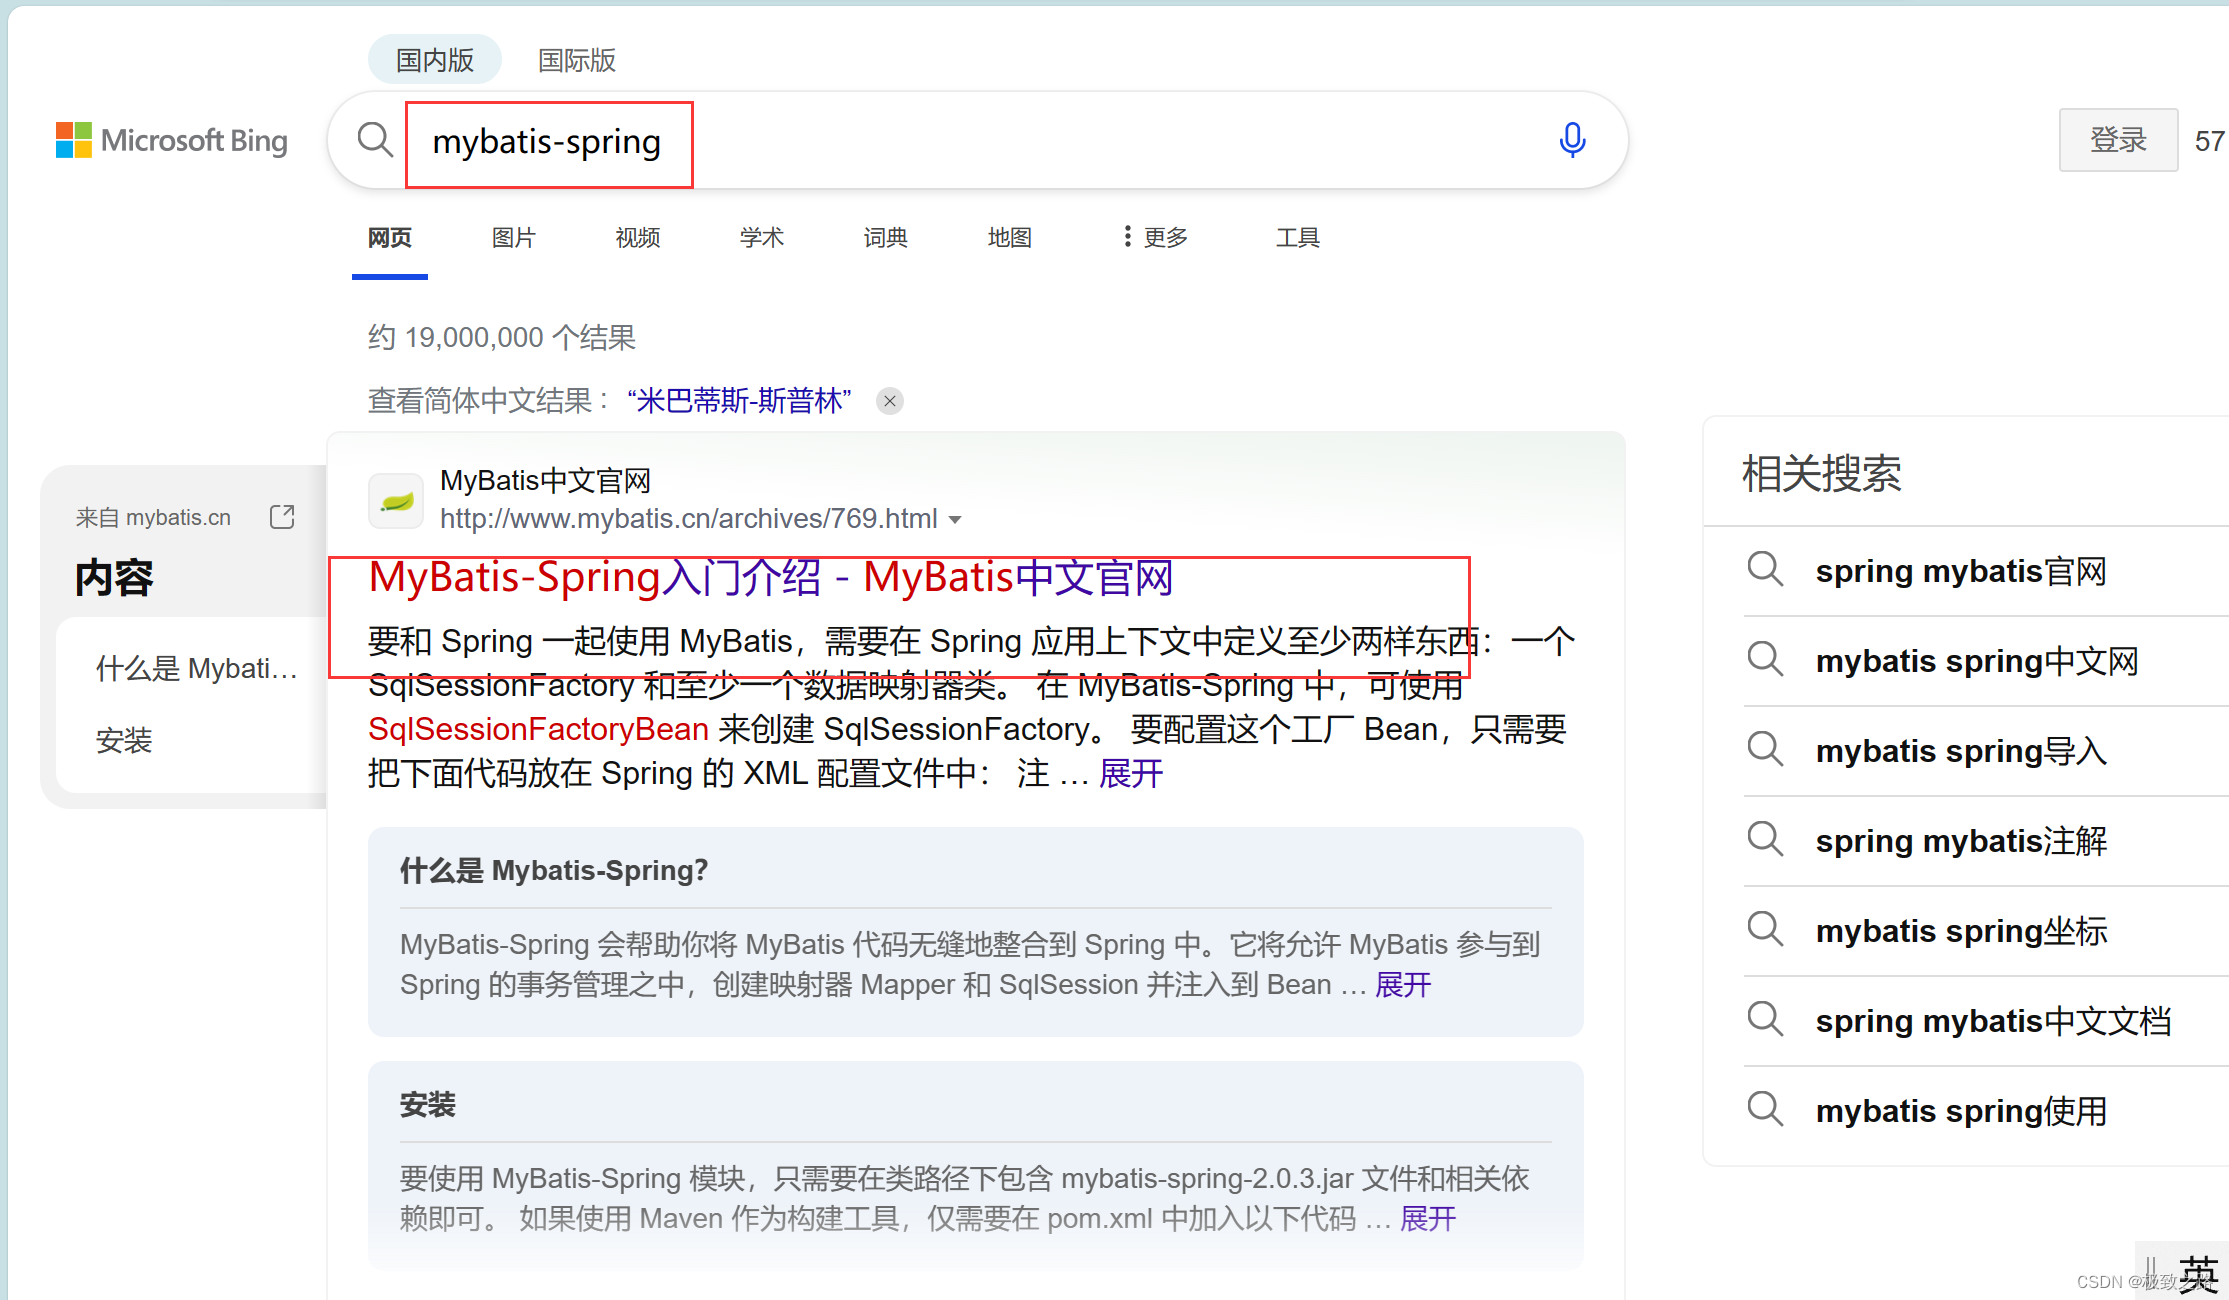This screenshot has width=2229, height=1300.
Task: Search related 'spring mybatis中文文档'
Action: (1993, 1021)
